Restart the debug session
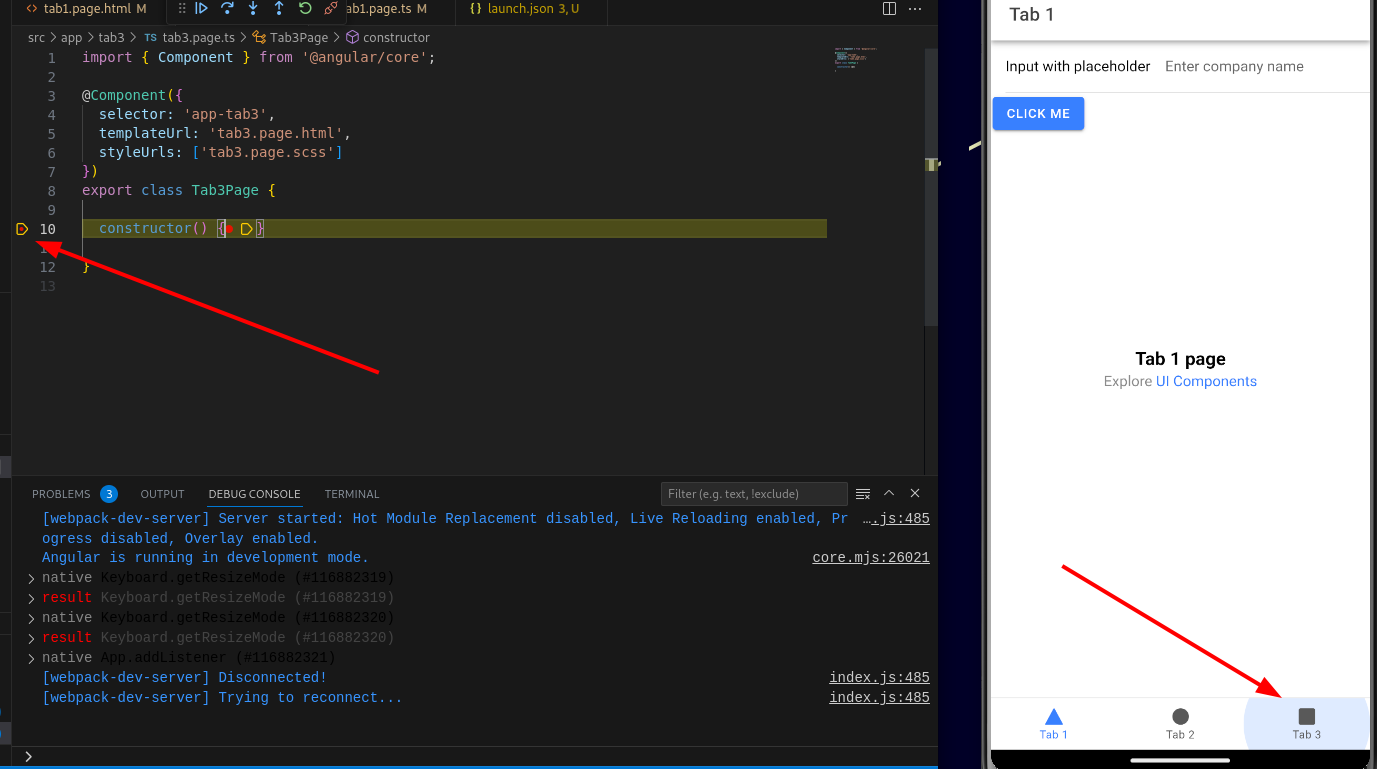1377x769 pixels. [305, 9]
